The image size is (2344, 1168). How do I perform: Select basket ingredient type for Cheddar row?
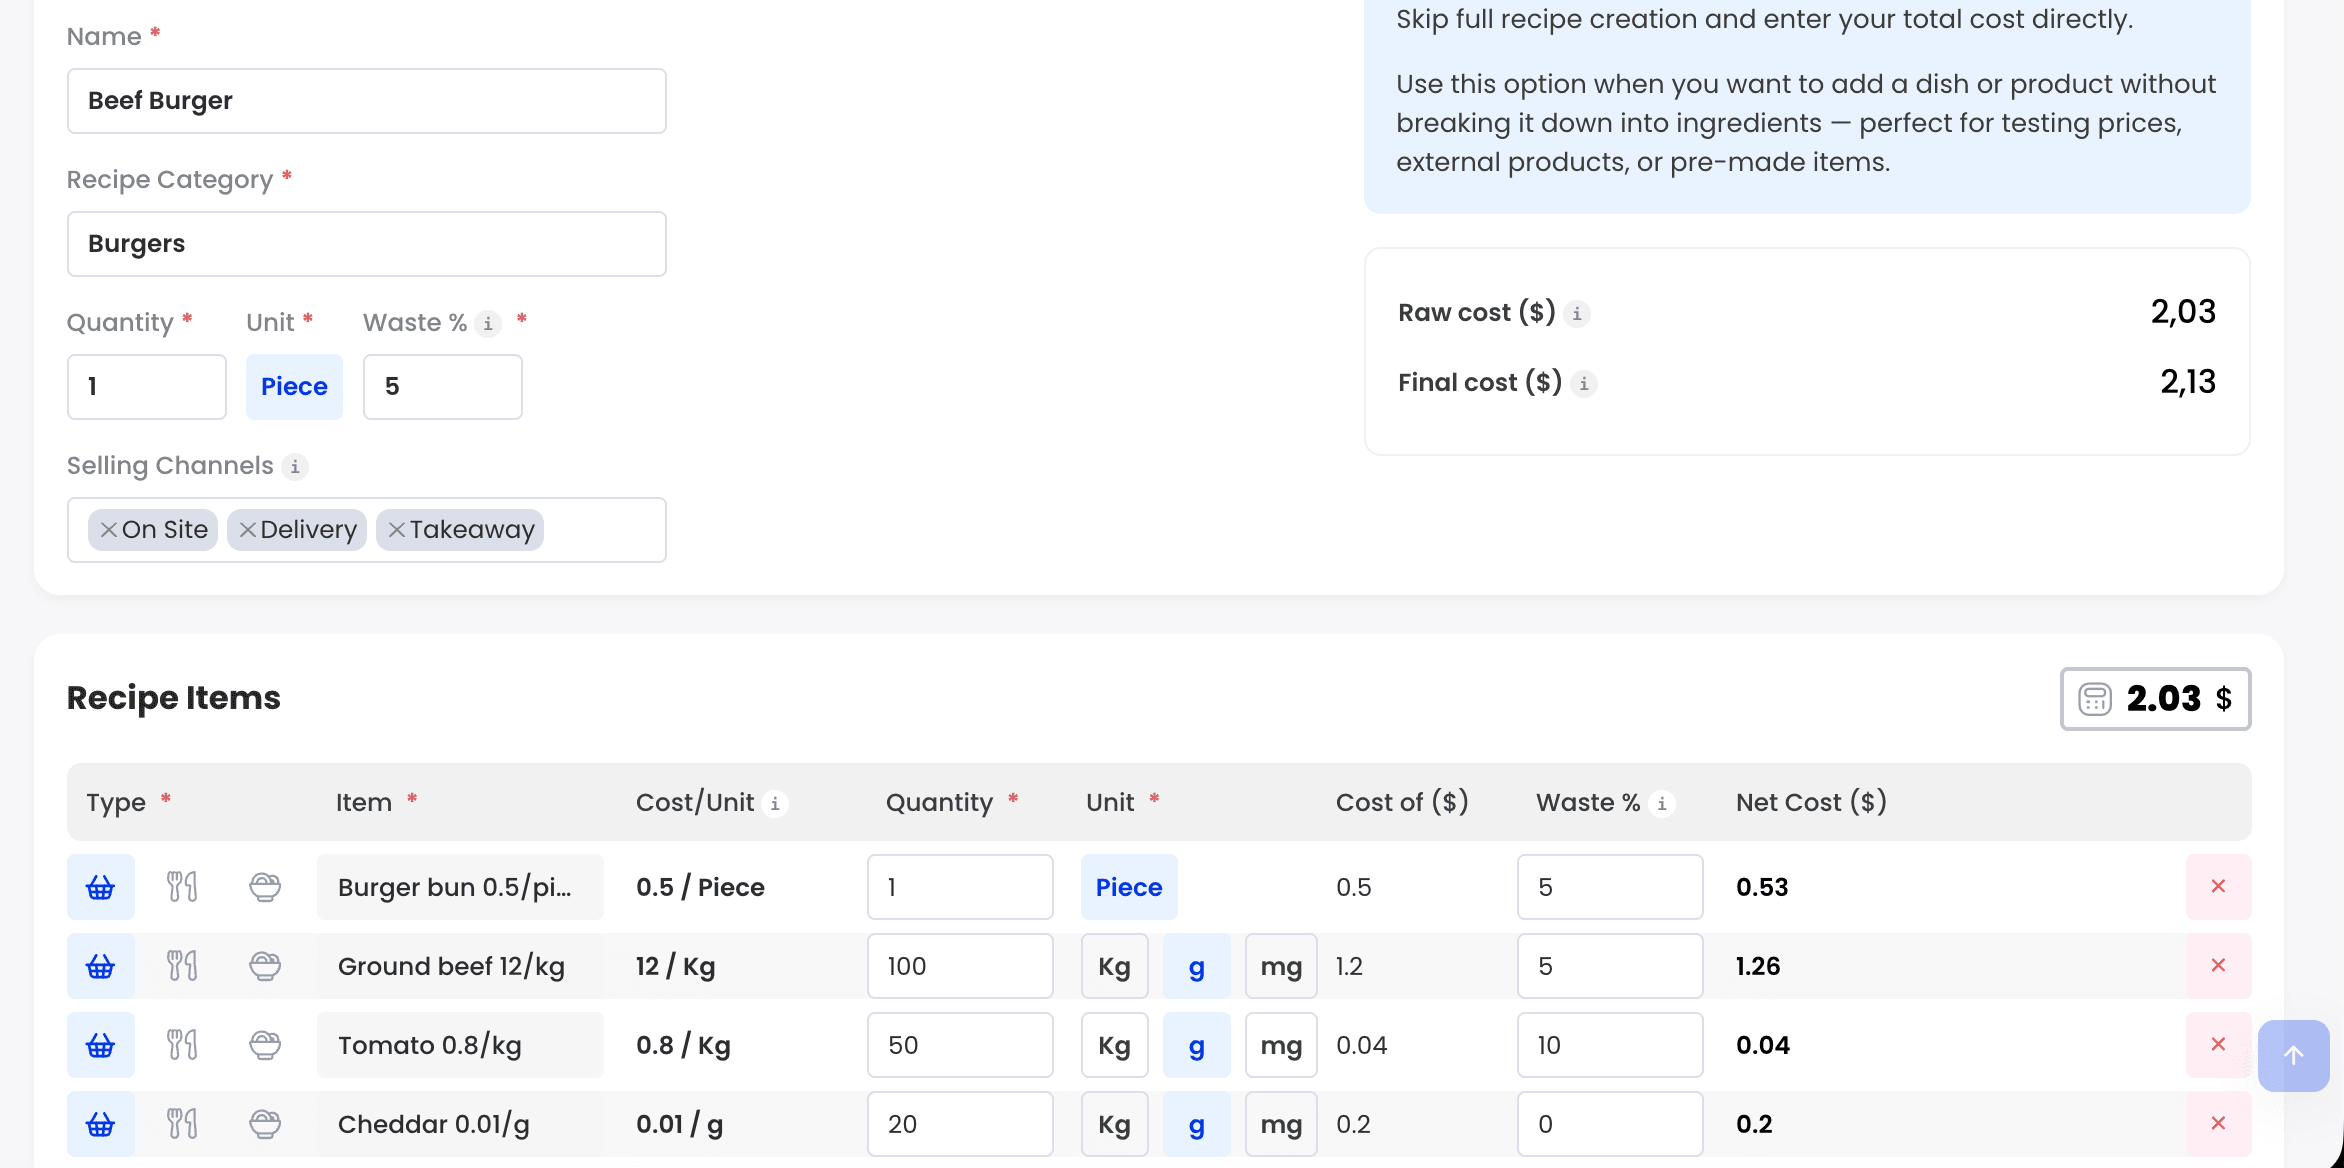[x=101, y=1124]
